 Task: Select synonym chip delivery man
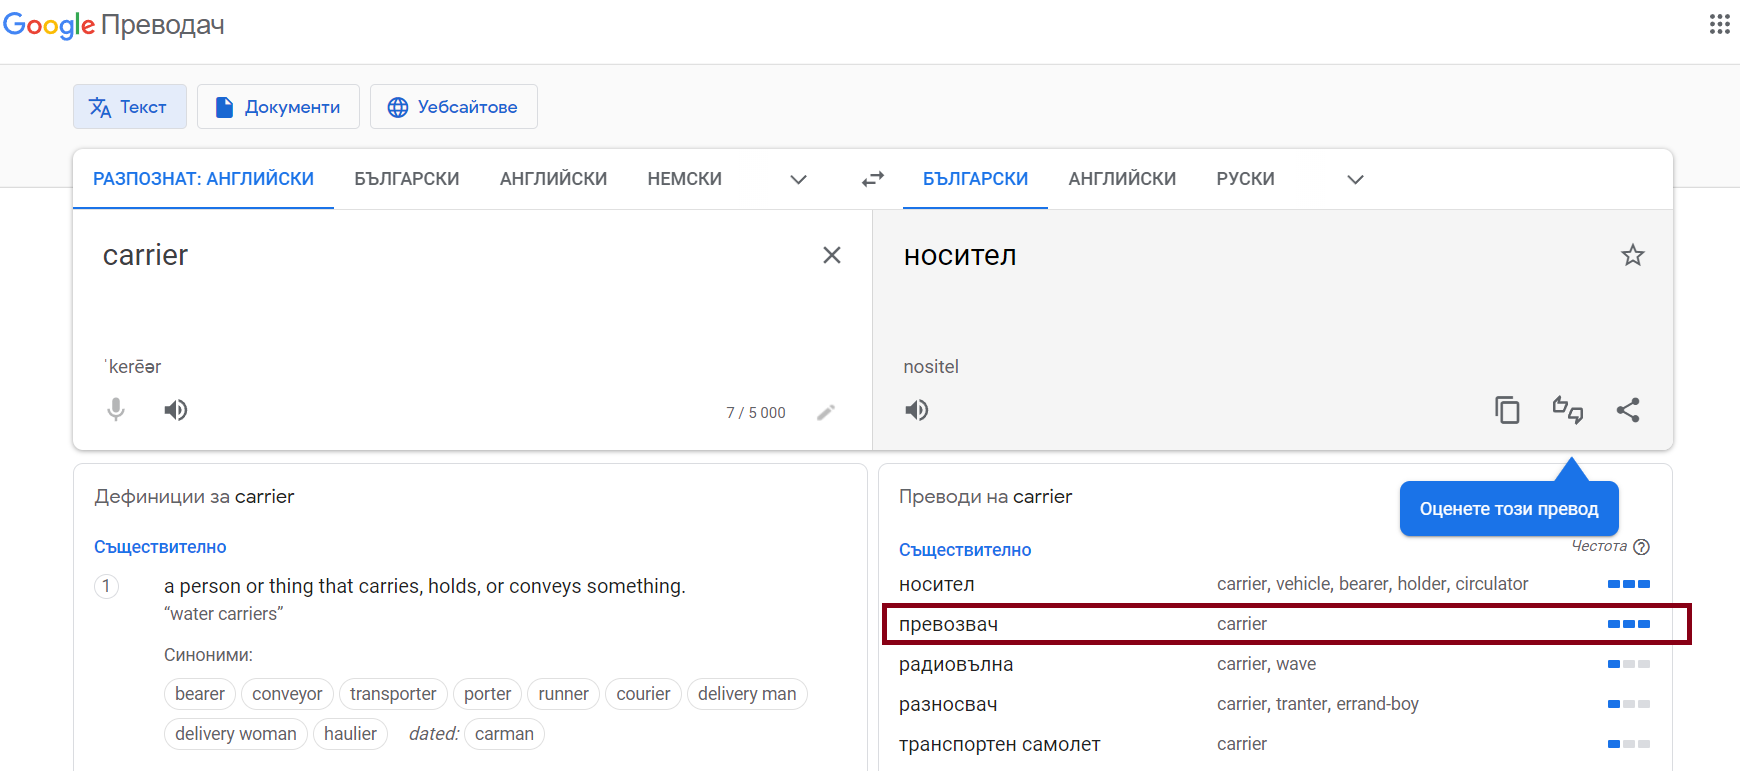point(747,694)
